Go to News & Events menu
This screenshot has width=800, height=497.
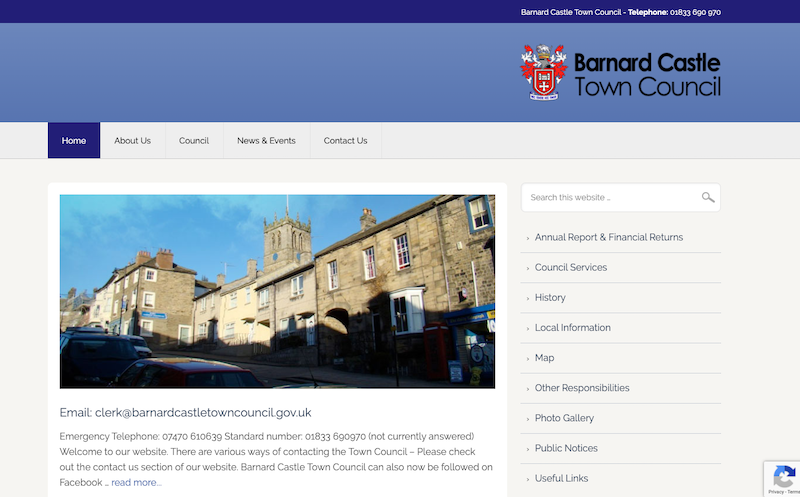tap(266, 141)
